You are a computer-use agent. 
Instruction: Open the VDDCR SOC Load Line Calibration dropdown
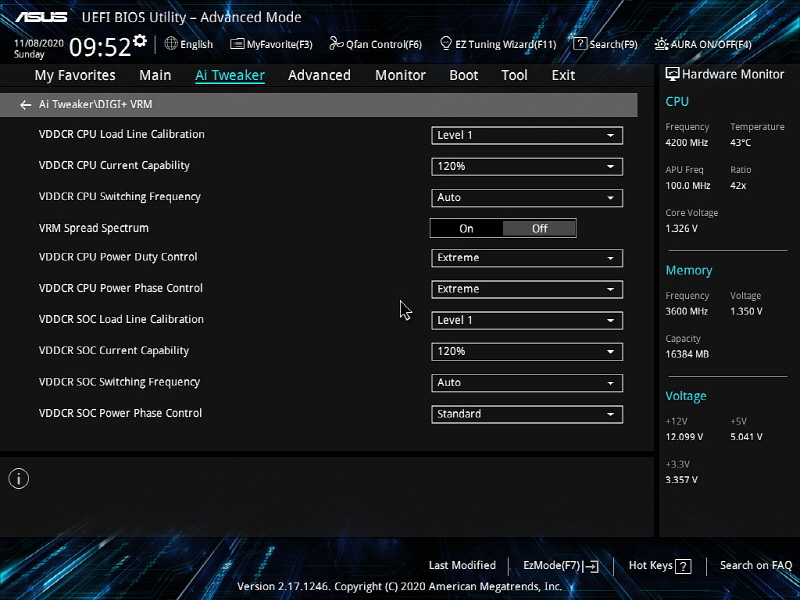tap(527, 320)
